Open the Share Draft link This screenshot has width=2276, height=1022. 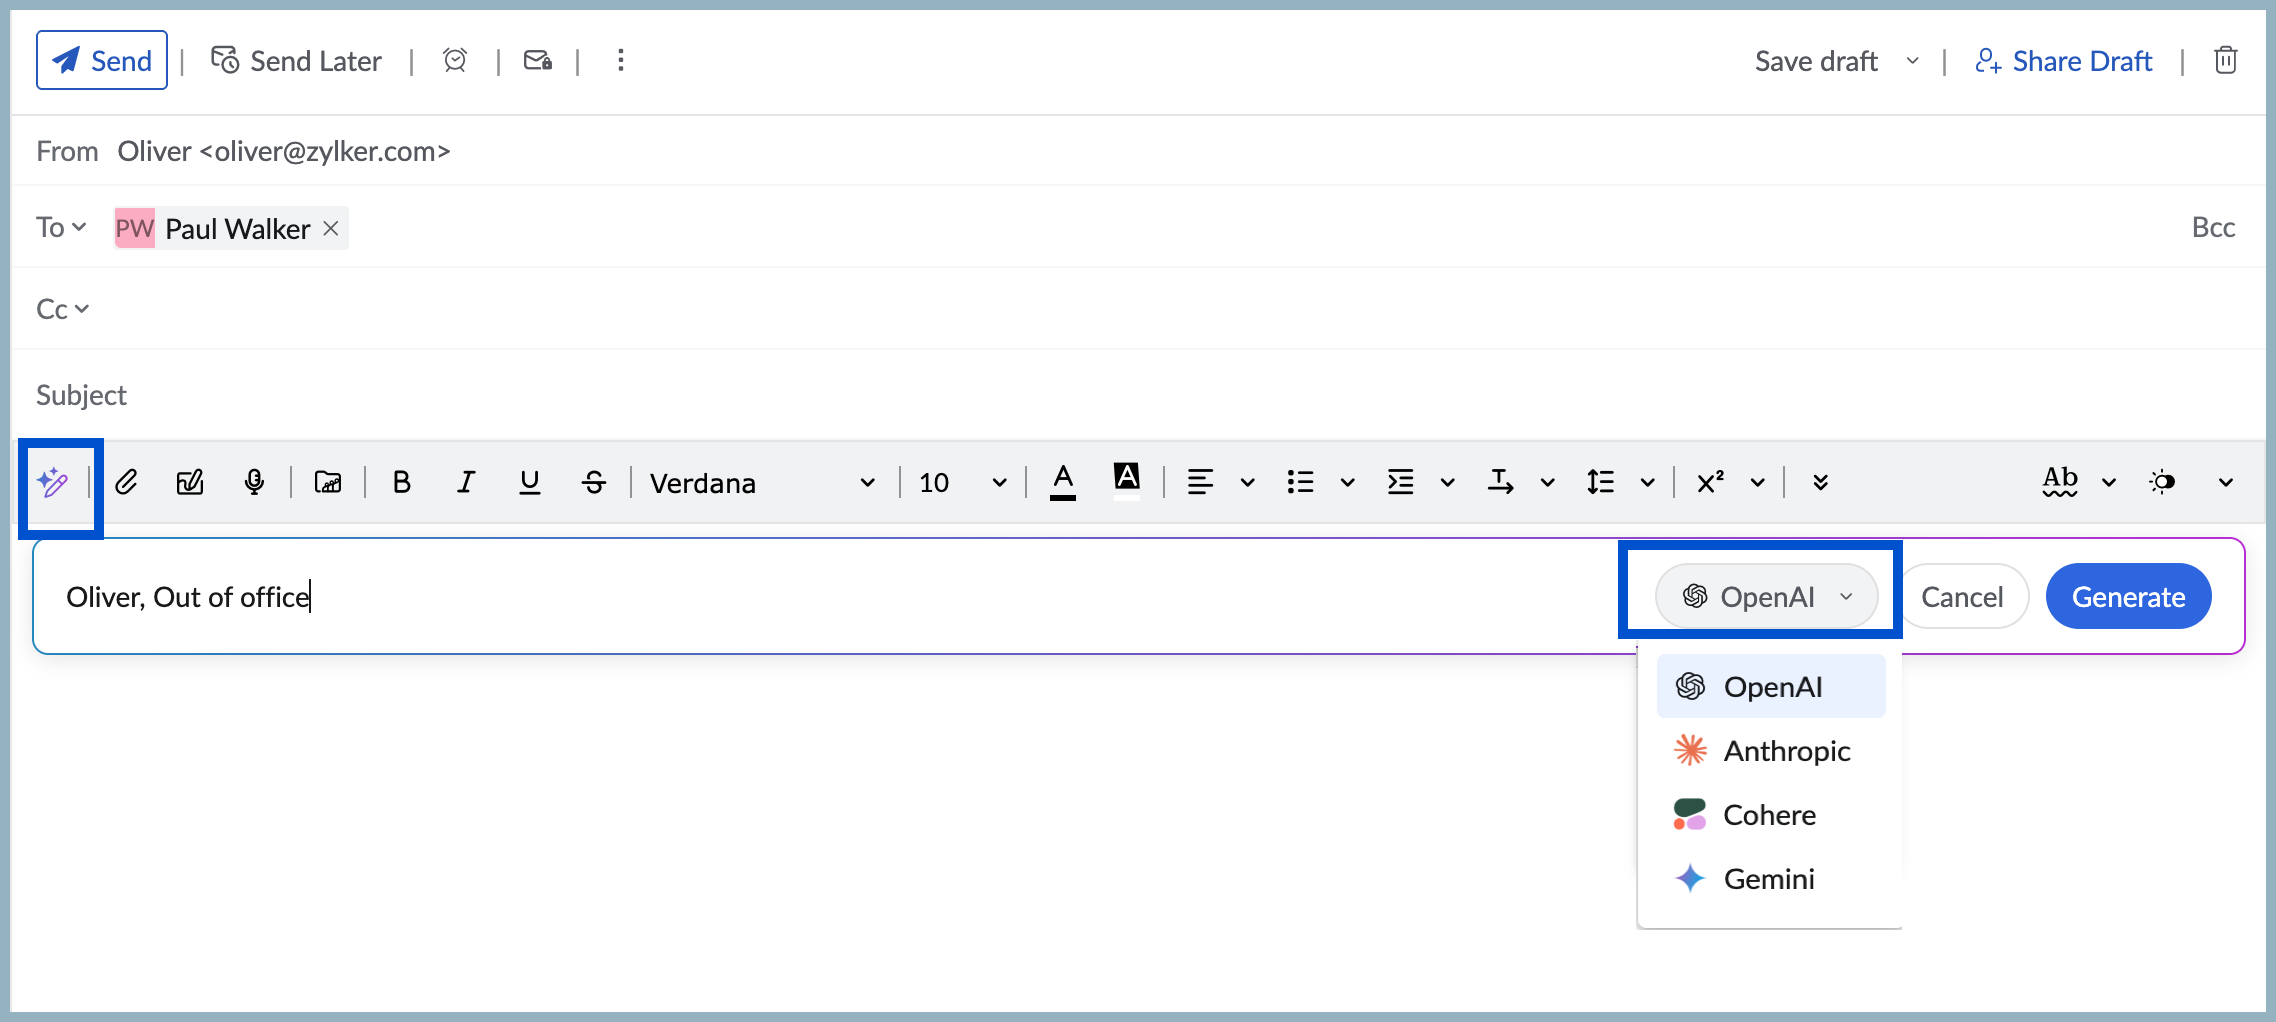click(x=2084, y=60)
